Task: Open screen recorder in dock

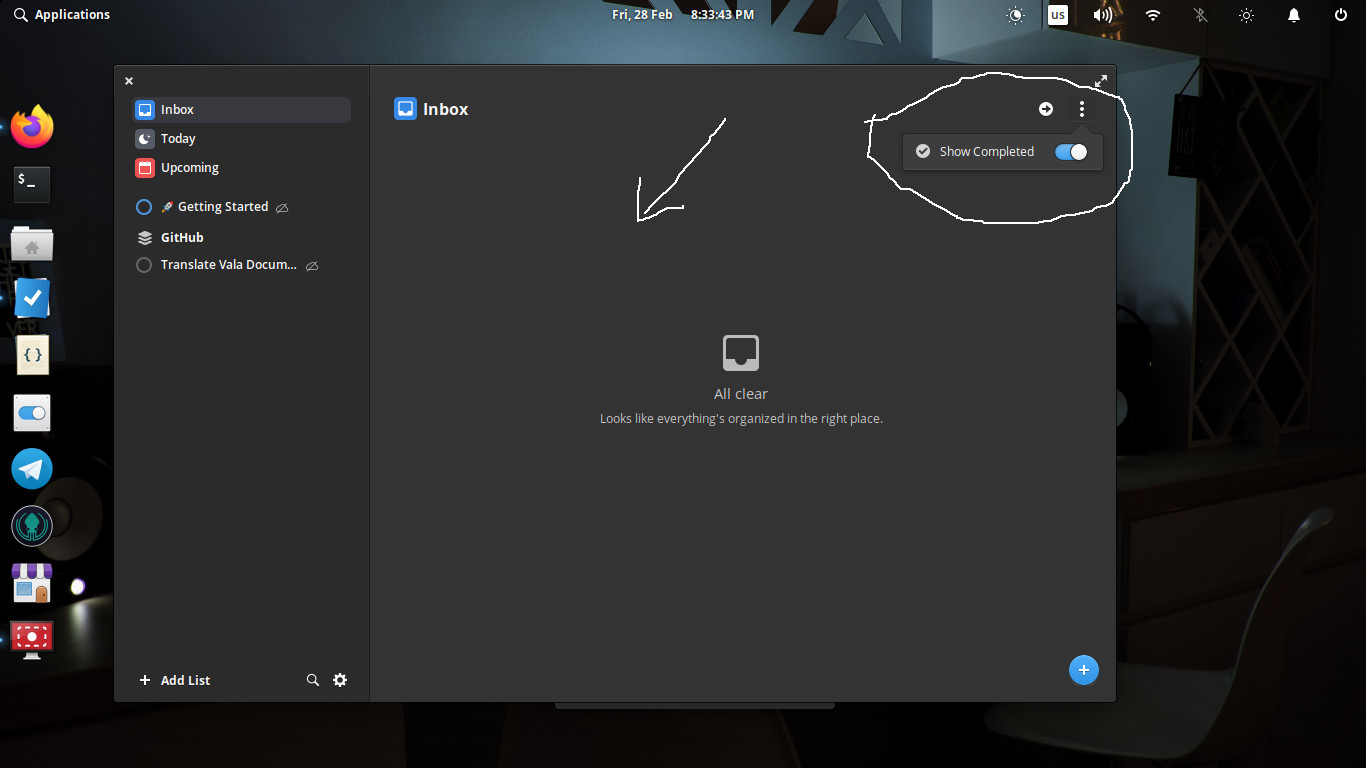Action: pyautogui.click(x=32, y=640)
